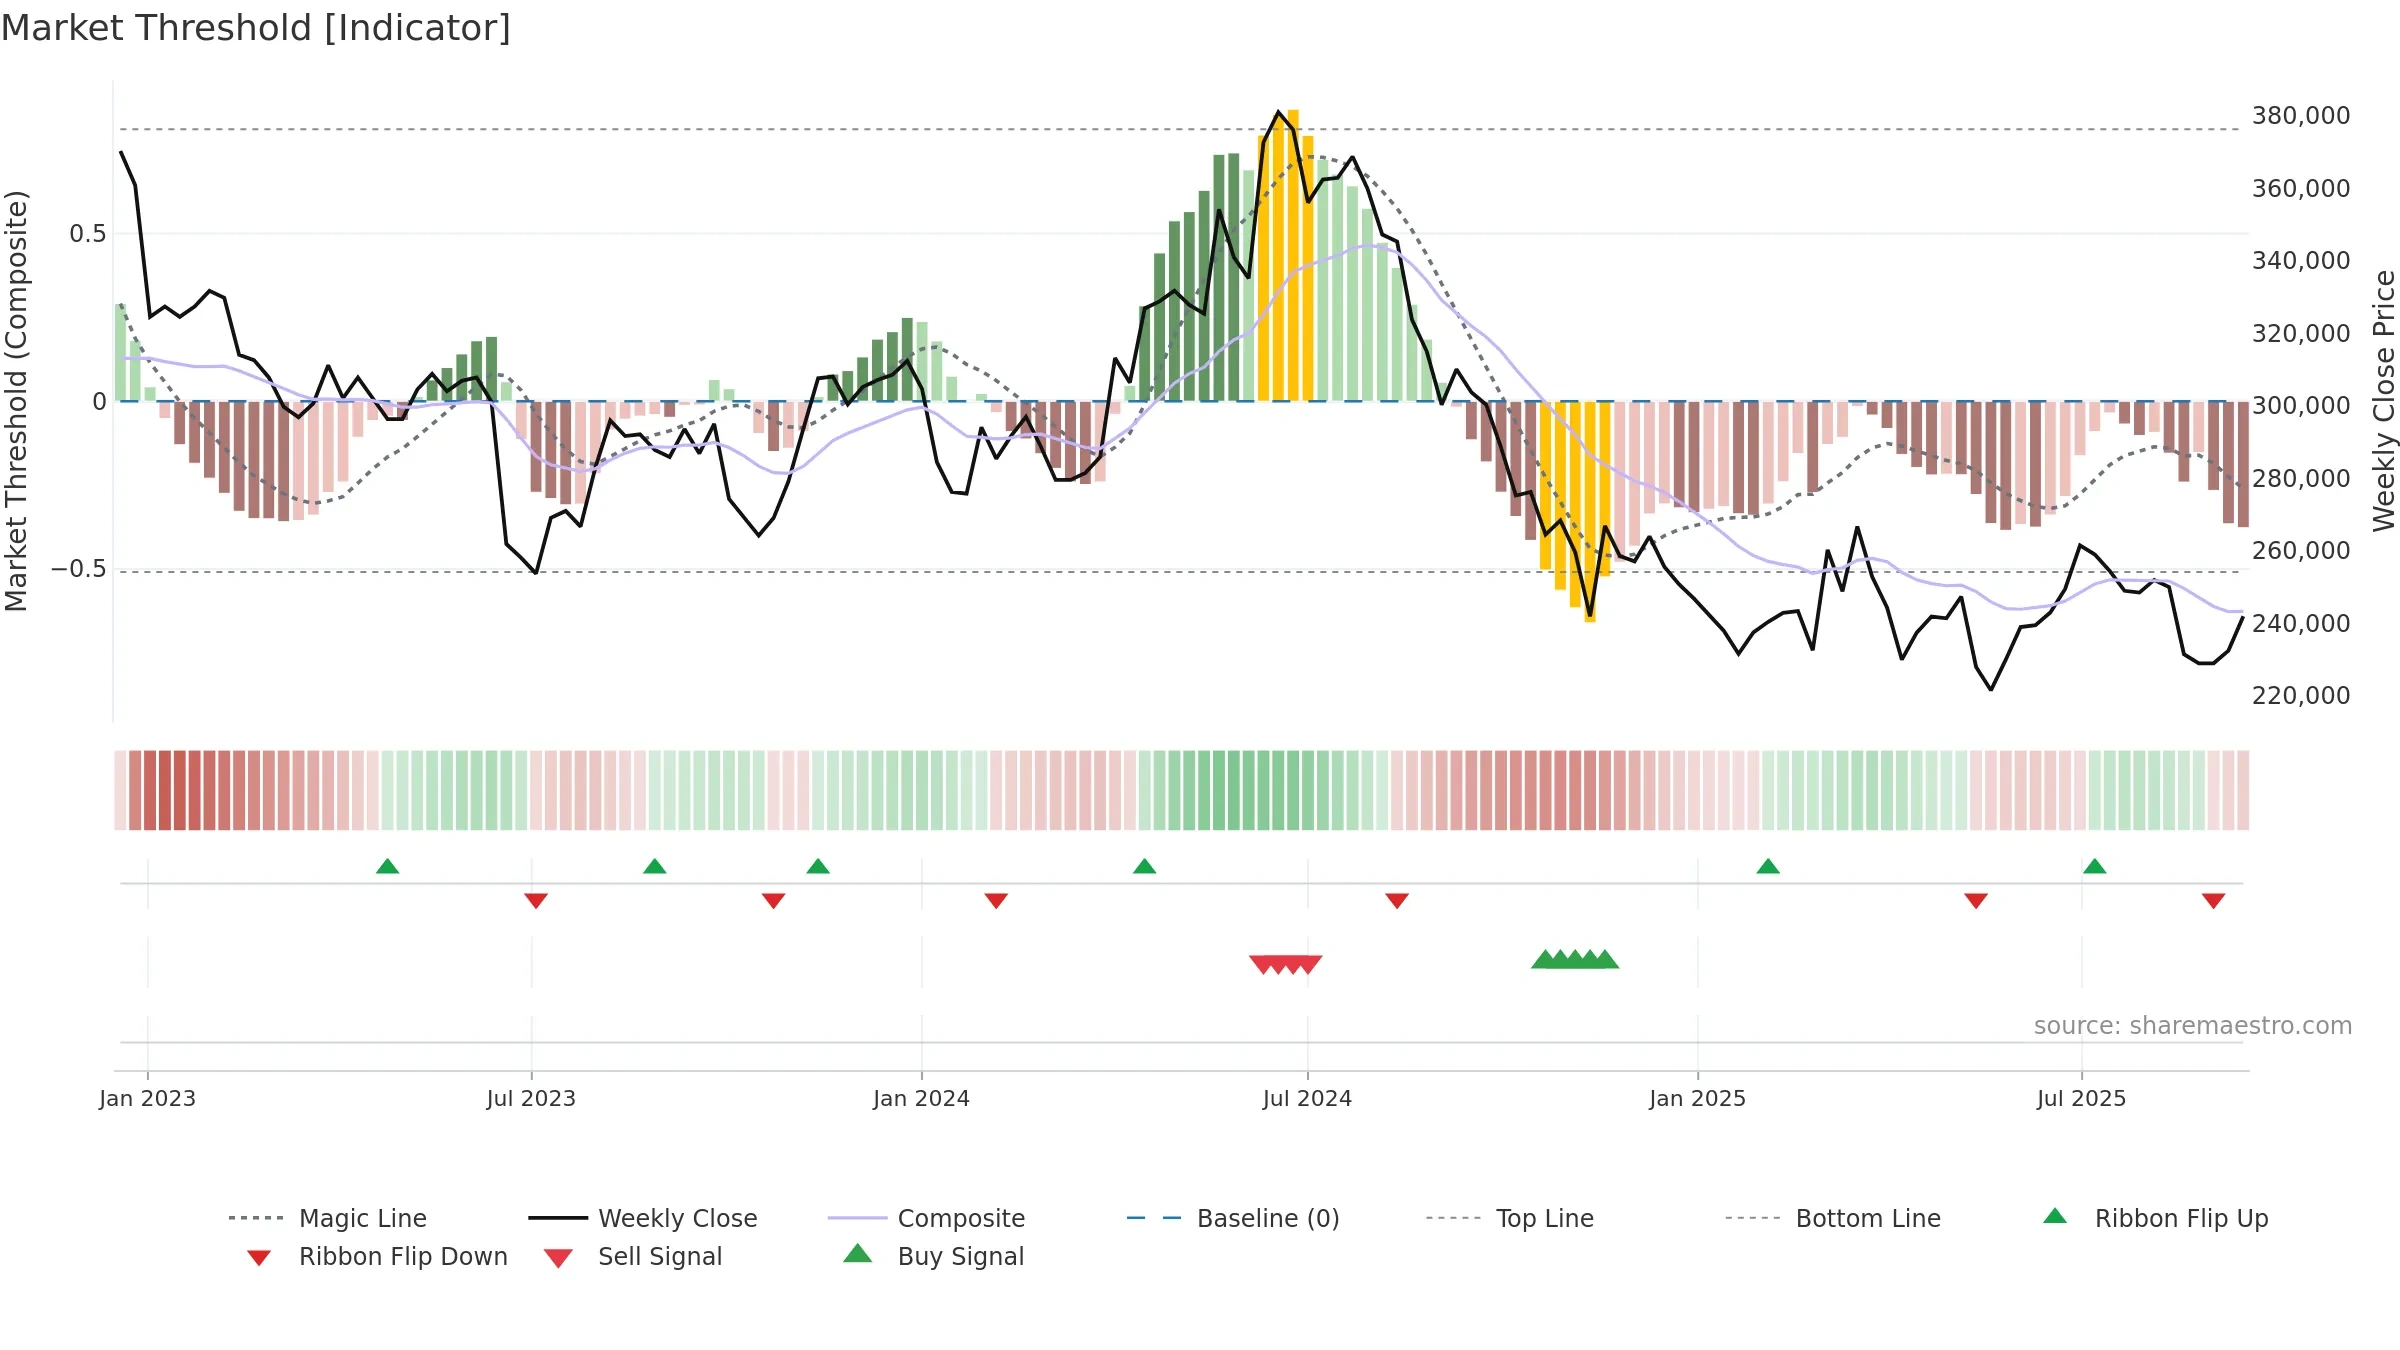Click the 360,000 price axis label

(2301, 188)
